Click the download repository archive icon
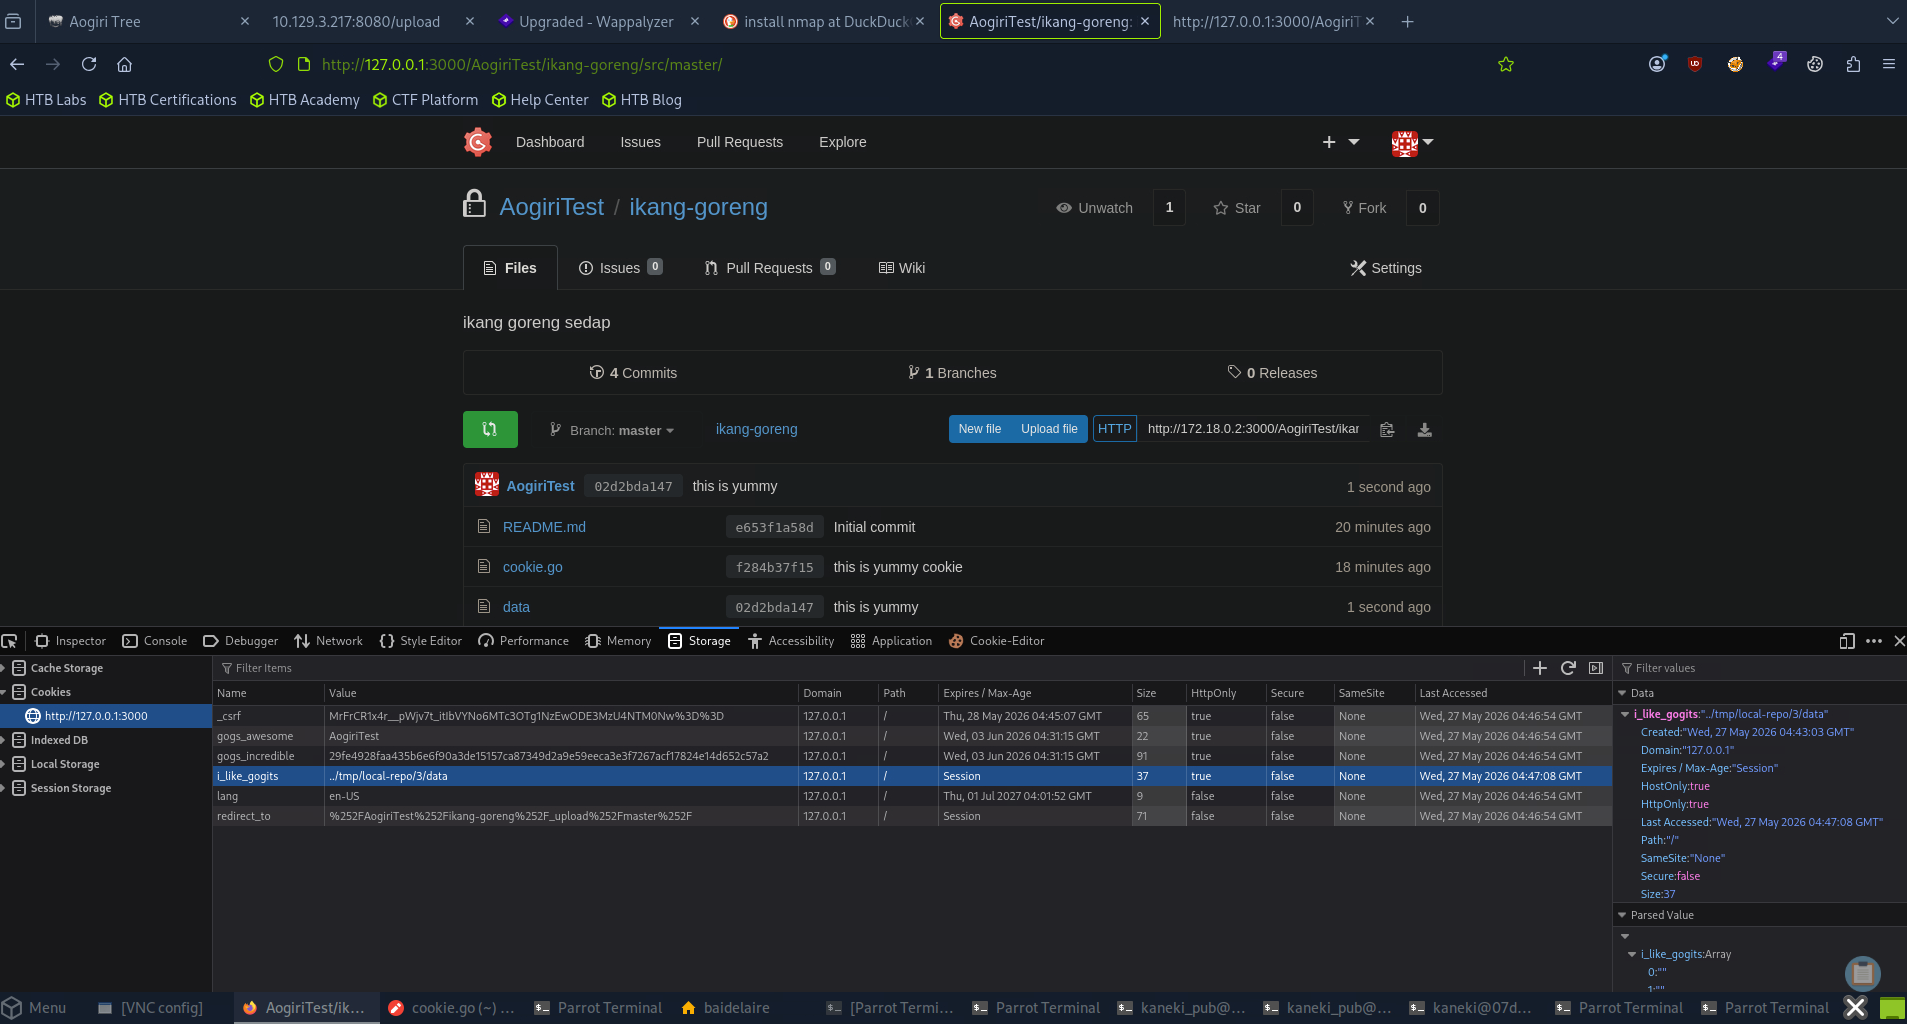The image size is (1907, 1024). click(1425, 429)
